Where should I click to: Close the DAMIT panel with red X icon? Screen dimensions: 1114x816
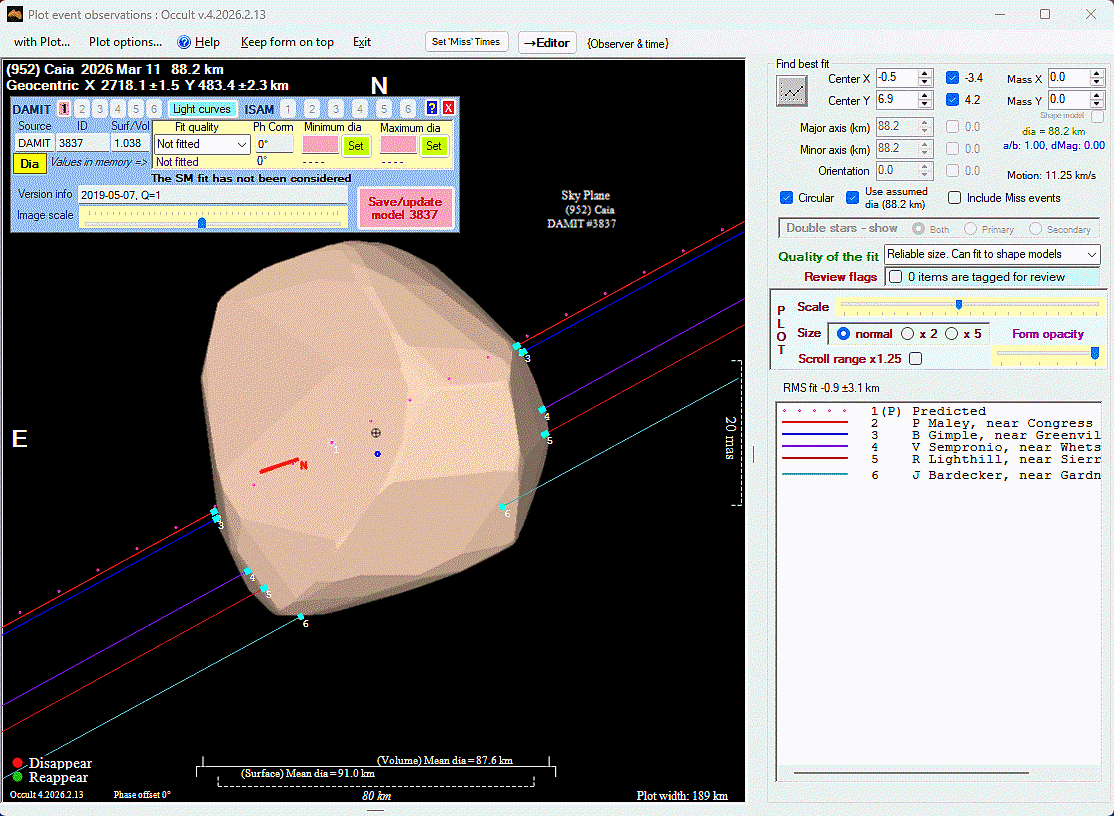point(448,109)
